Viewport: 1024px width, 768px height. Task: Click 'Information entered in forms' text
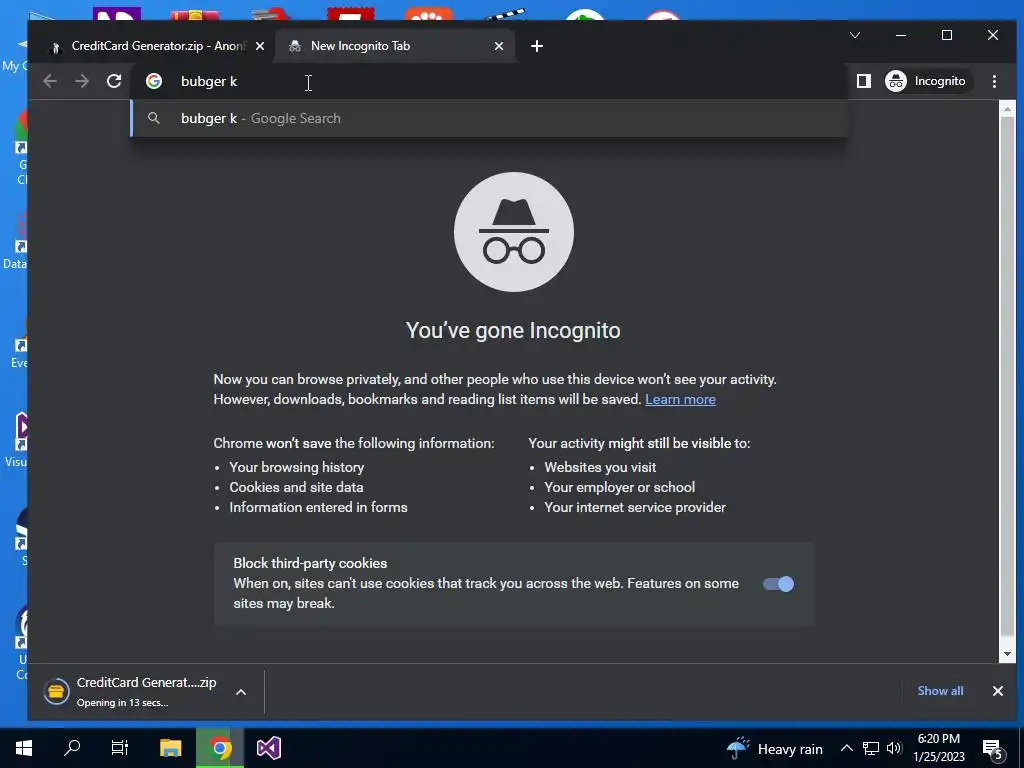point(319,507)
